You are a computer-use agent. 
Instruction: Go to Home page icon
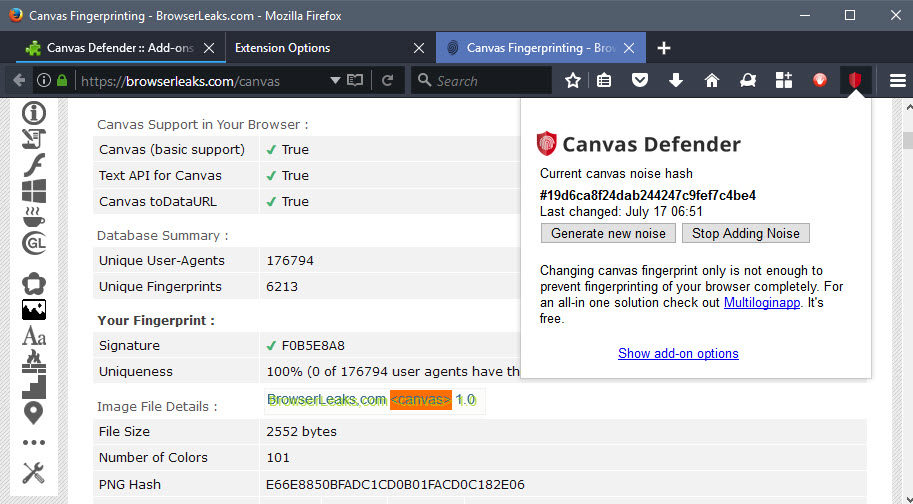(x=712, y=80)
